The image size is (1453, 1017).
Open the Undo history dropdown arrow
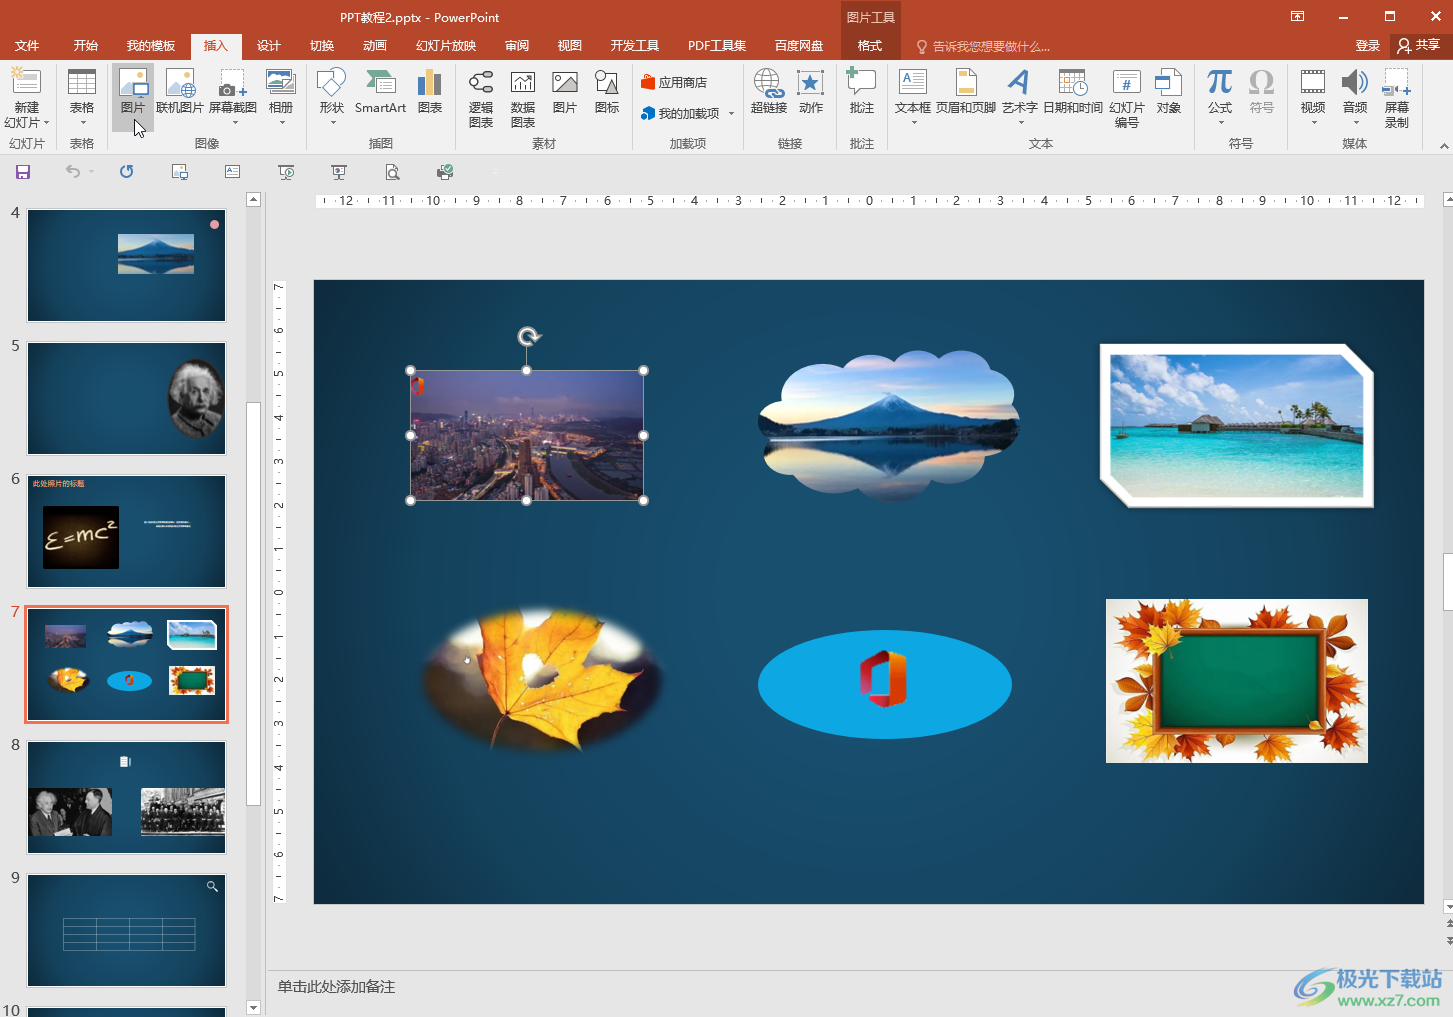tap(91, 172)
